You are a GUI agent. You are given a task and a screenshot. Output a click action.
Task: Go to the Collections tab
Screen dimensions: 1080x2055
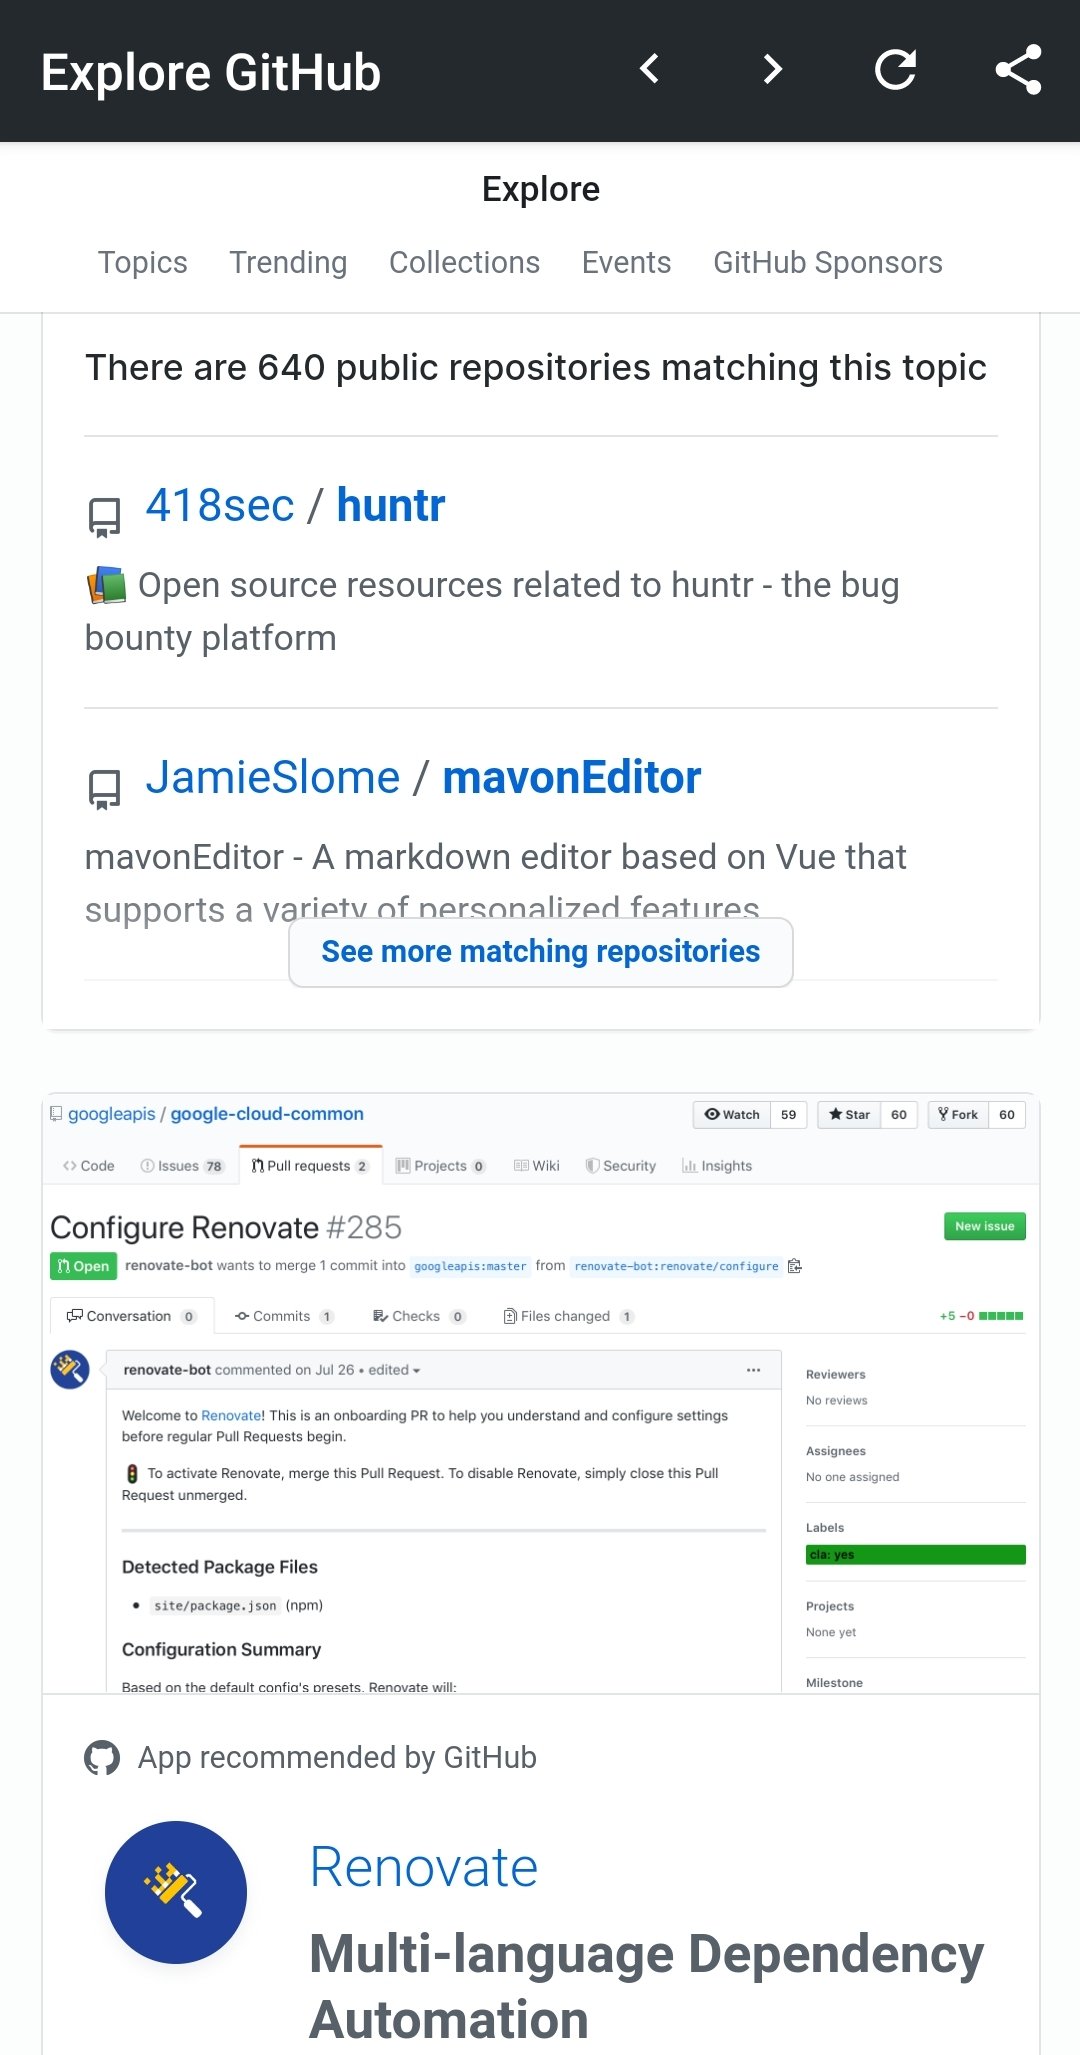(x=464, y=262)
